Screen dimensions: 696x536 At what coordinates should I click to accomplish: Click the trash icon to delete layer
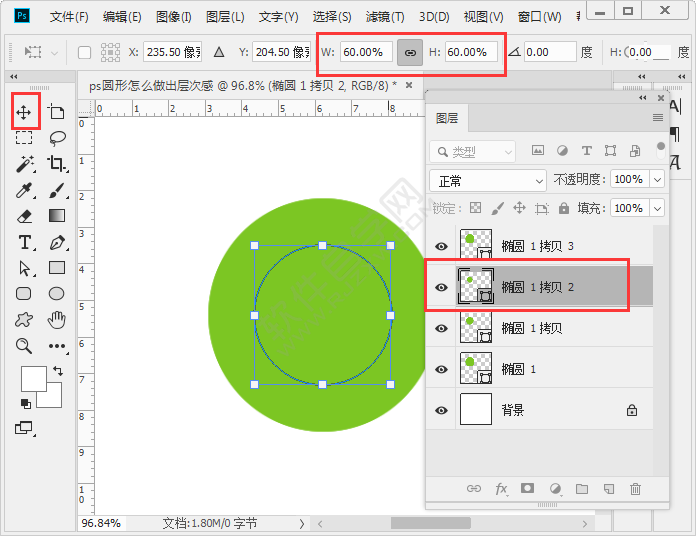[635, 489]
